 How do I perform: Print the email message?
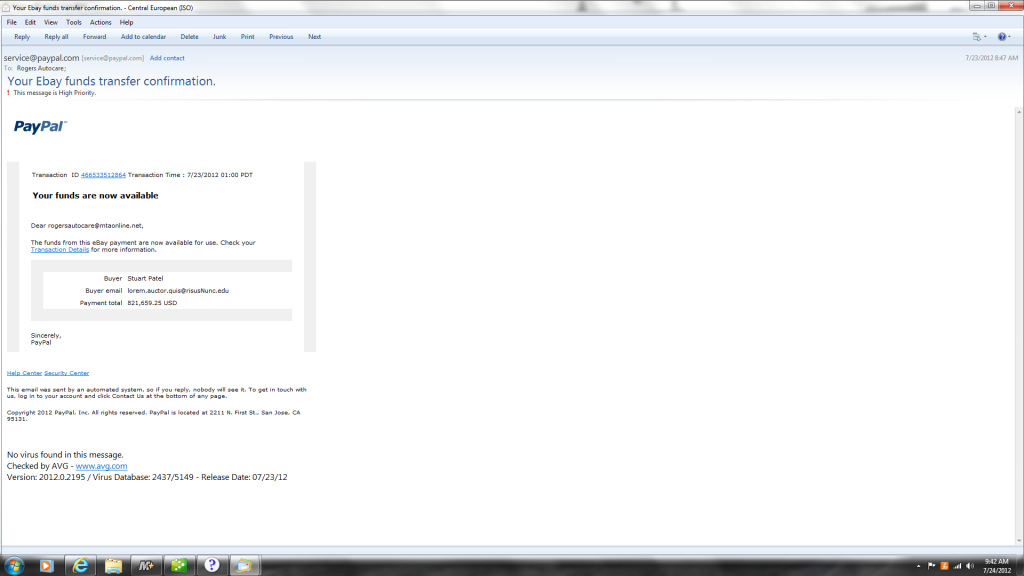tap(248, 37)
